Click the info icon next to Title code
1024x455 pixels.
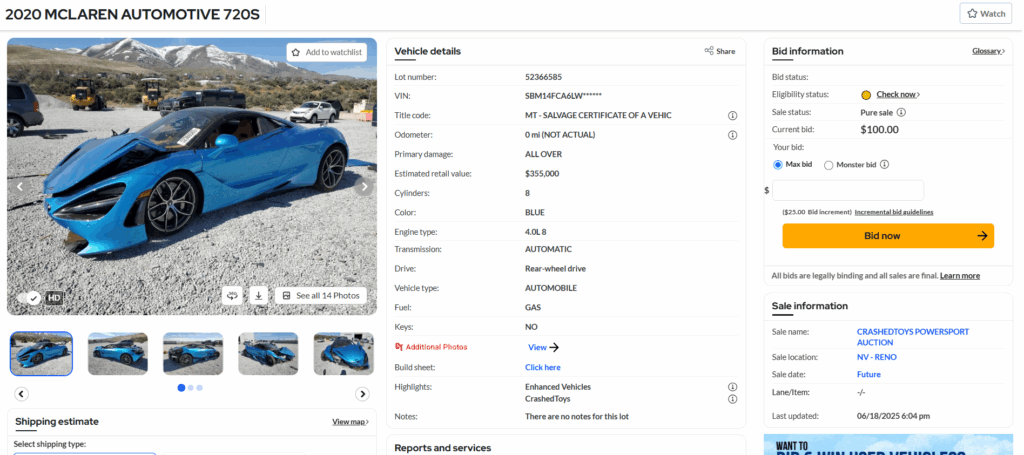pyautogui.click(x=732, y=116)
